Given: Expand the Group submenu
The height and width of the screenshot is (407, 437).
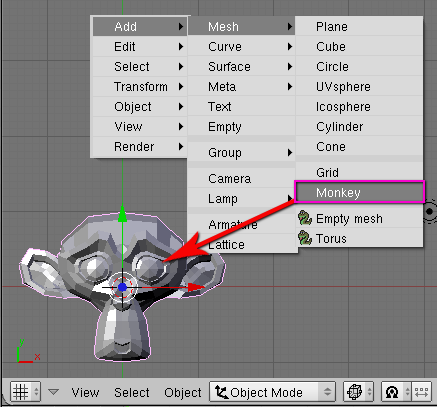Looking at the screenshot, I should [x=241, y=152].
